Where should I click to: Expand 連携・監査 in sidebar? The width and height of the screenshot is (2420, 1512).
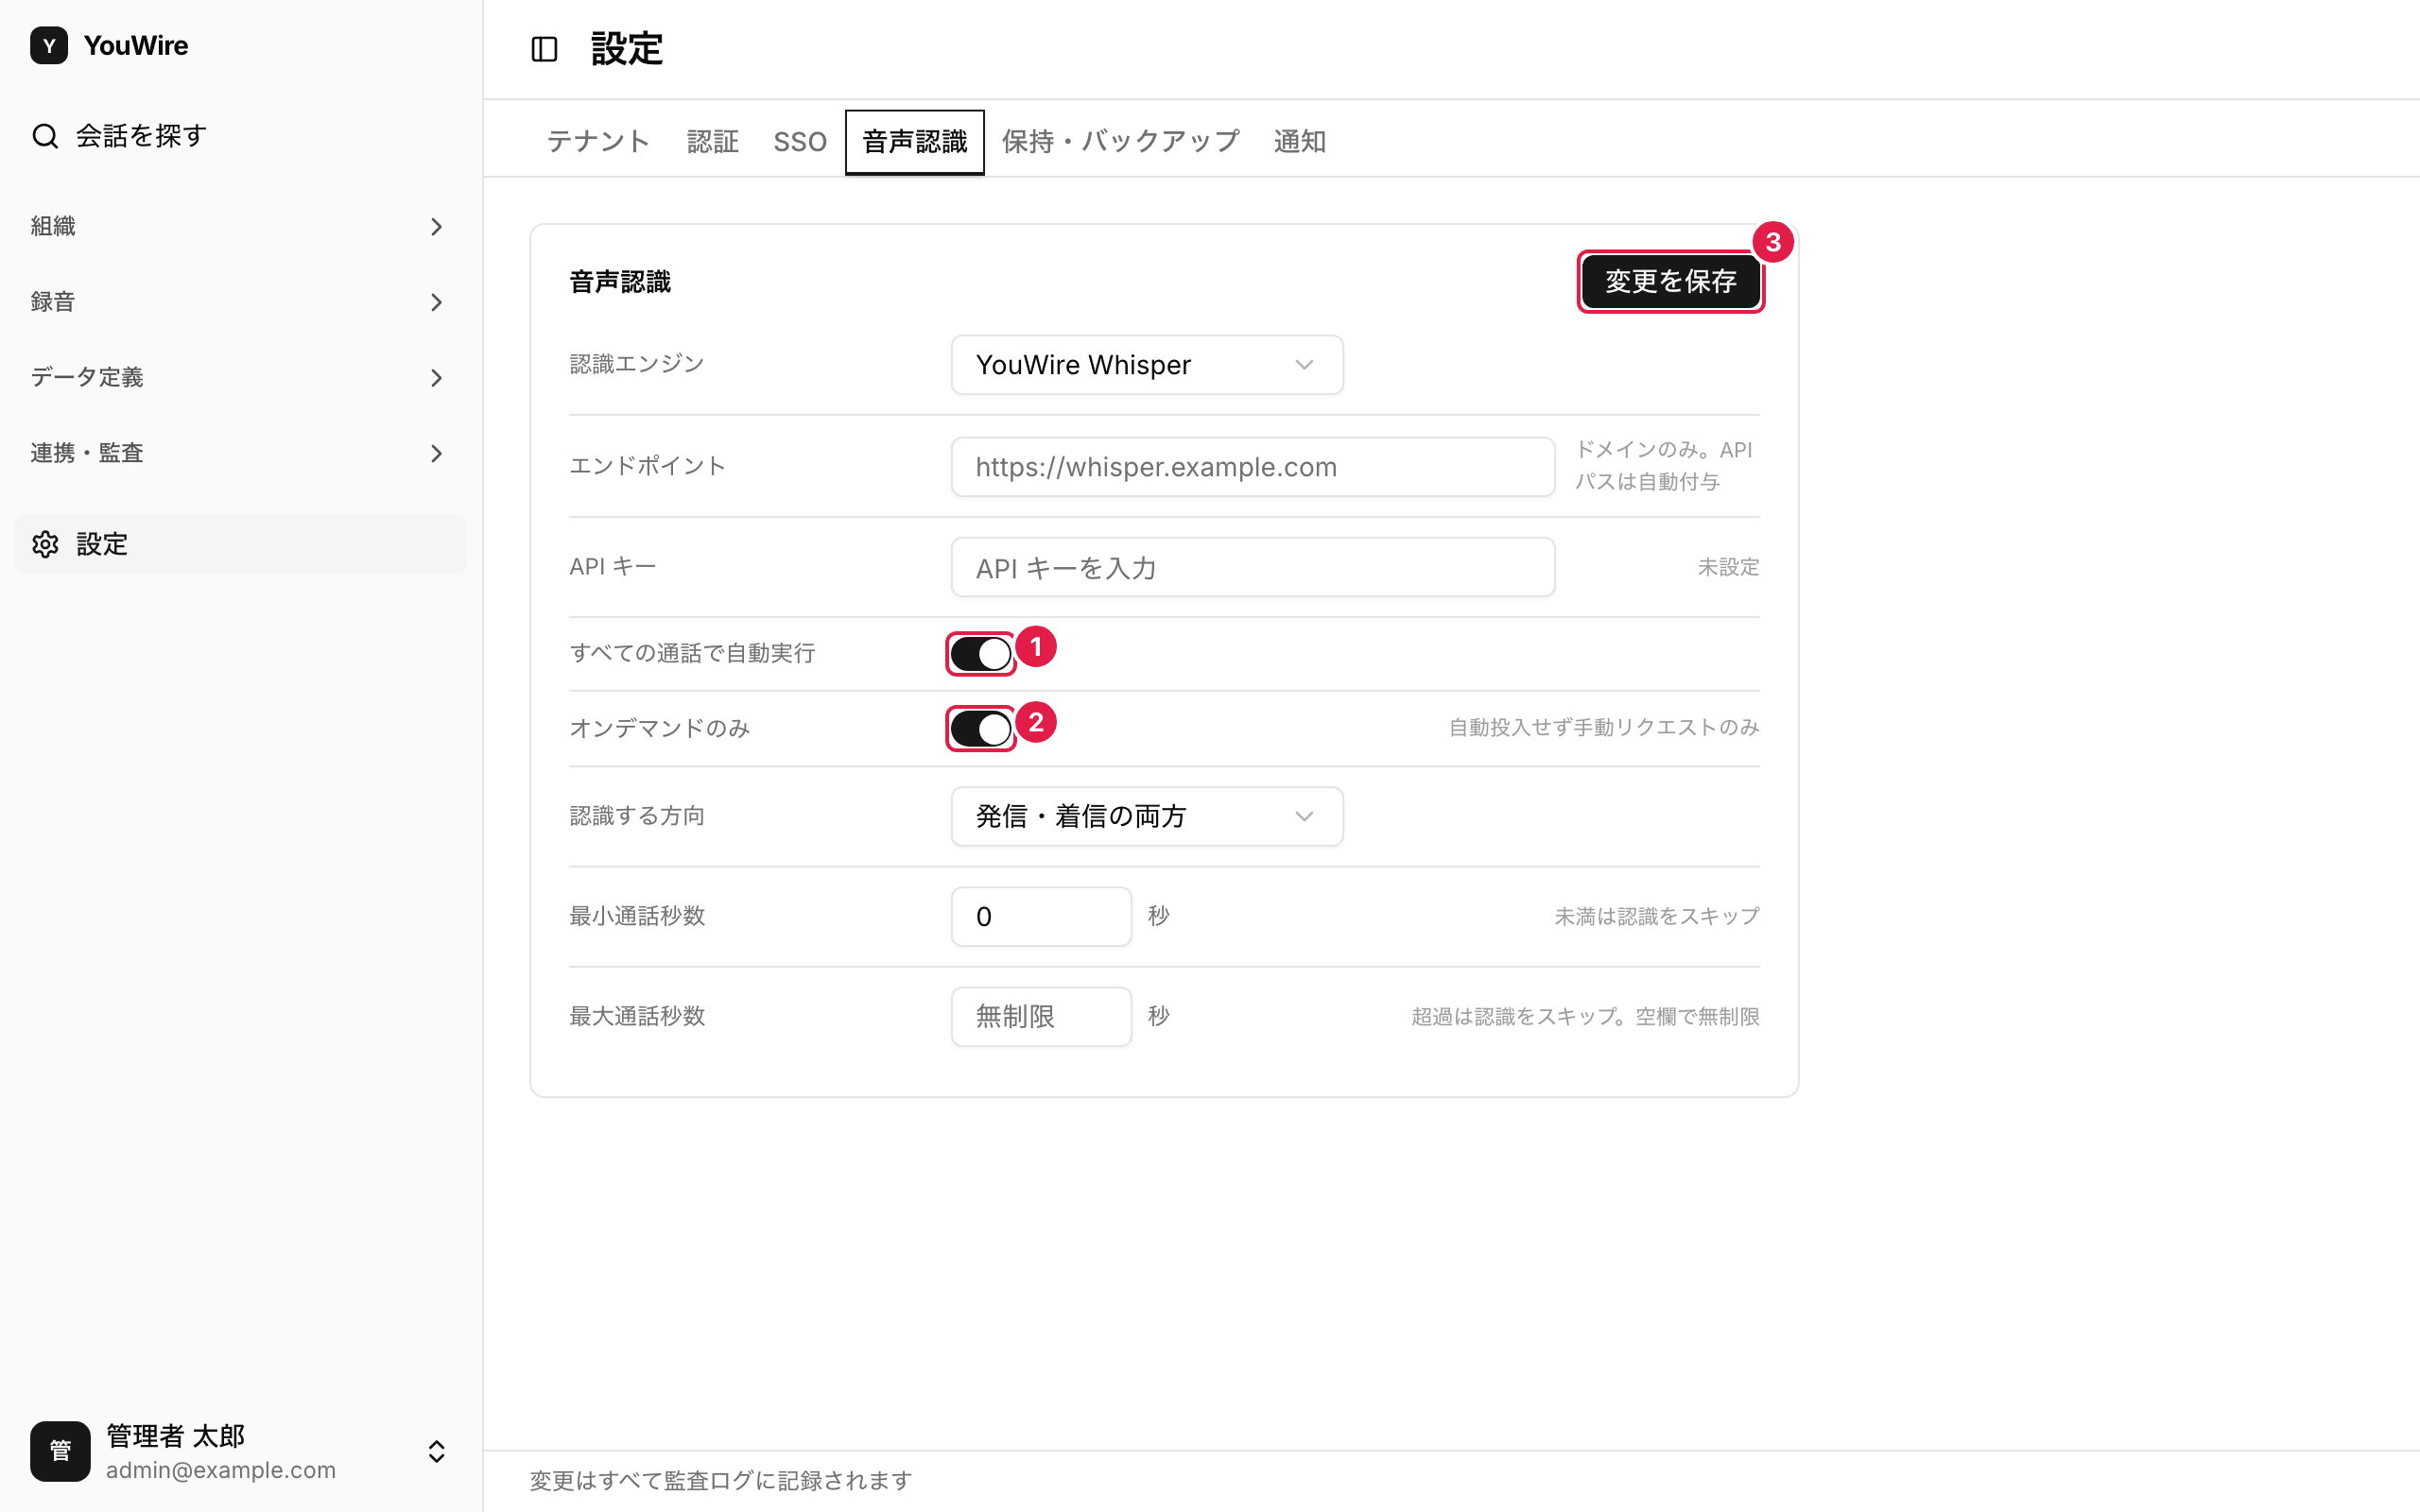pos(240,453)
